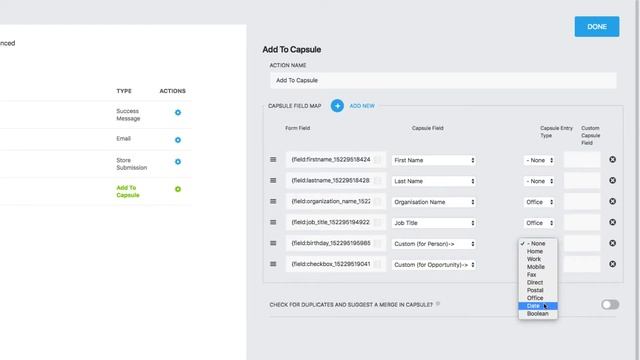
Task: Open the Last Name capsule field dropdown
Action: (434, 181)
